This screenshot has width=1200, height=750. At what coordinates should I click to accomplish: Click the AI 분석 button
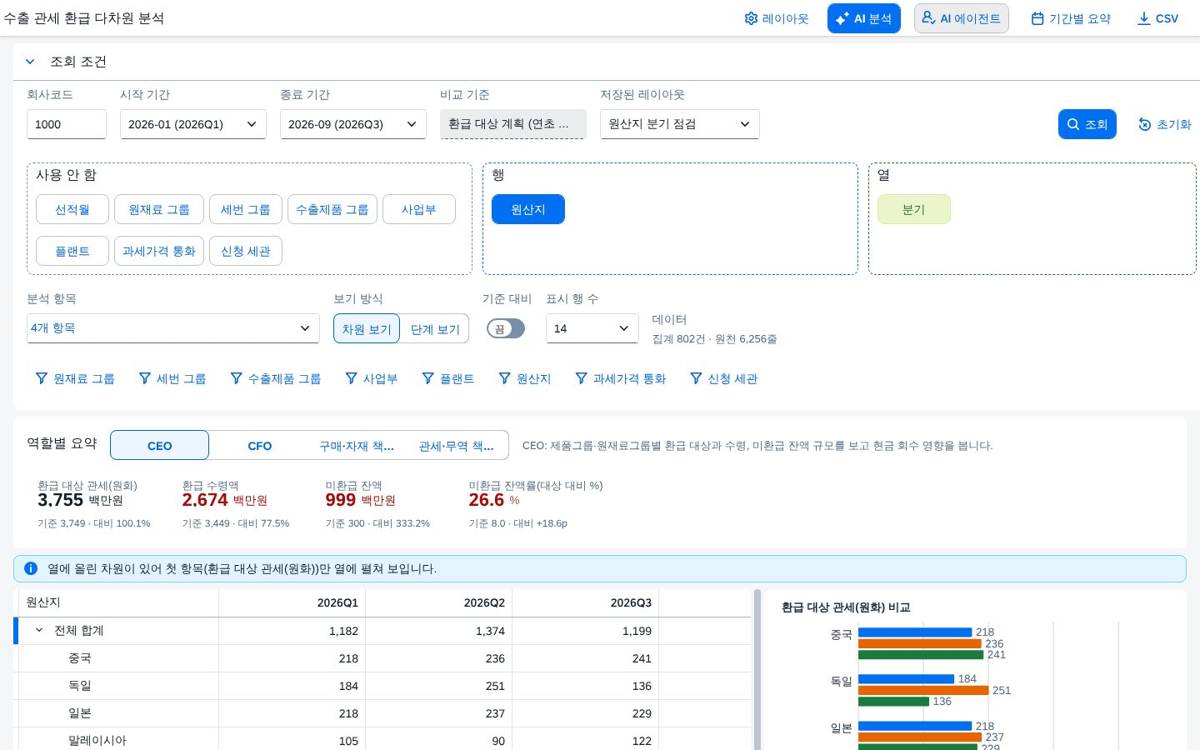click(864, 18)
